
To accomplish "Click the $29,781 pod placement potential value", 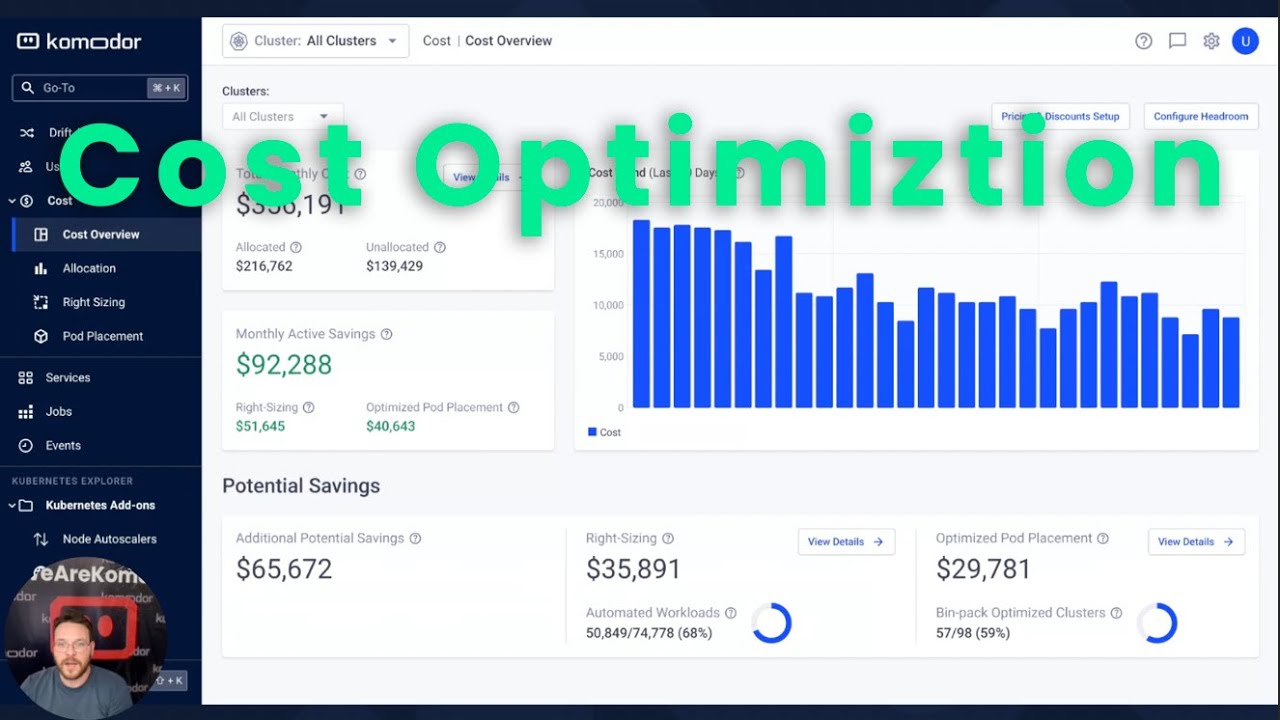I will click(983, 569).
